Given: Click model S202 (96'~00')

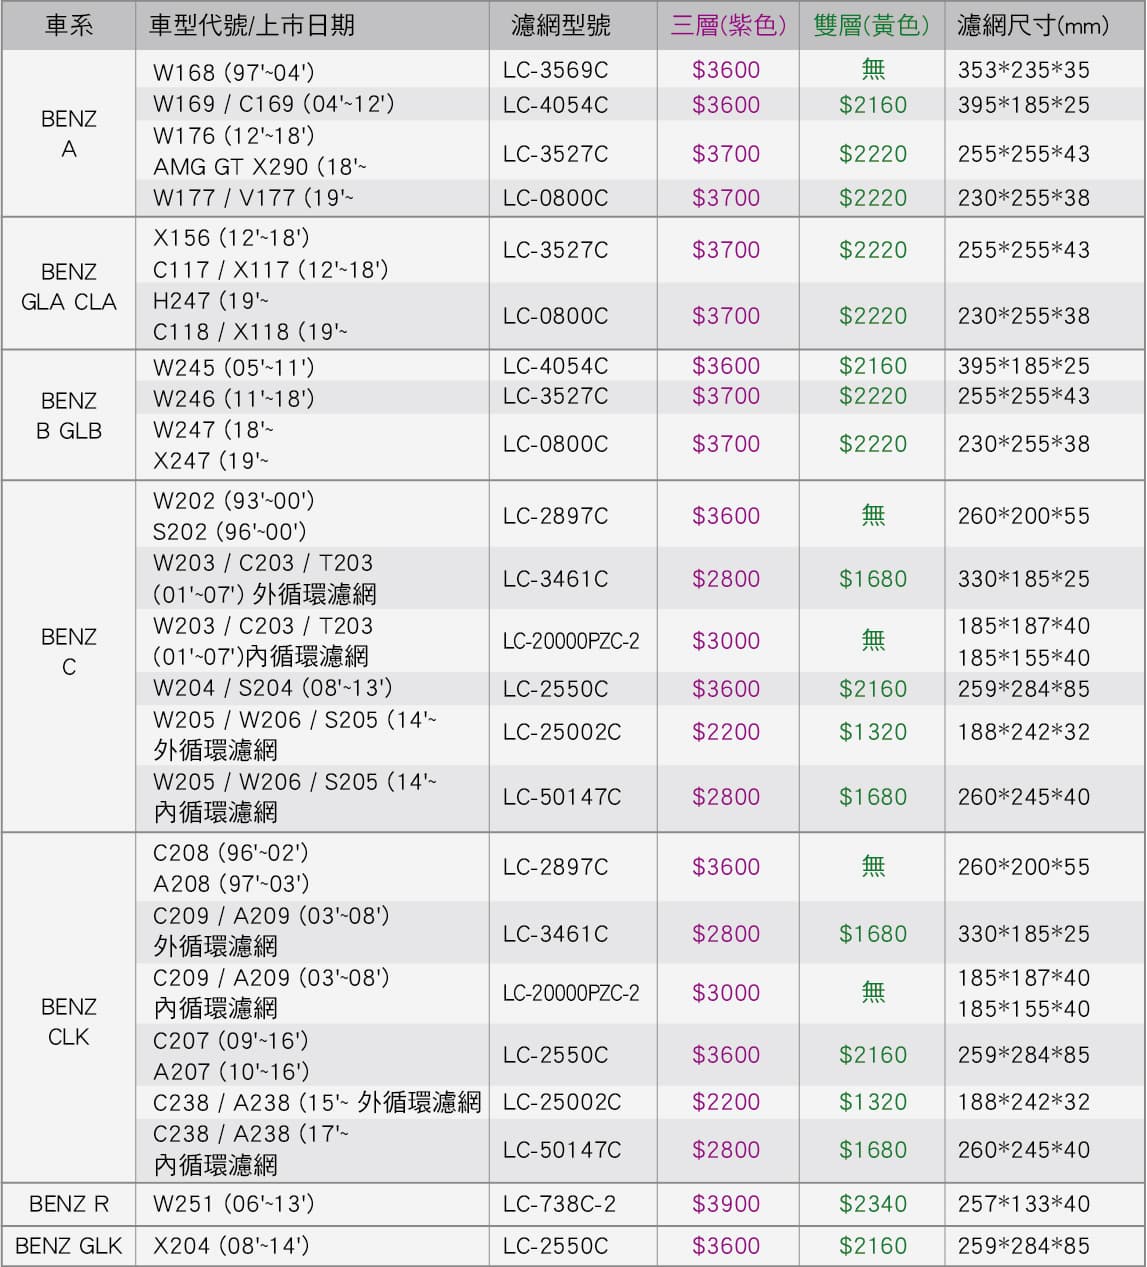Looking at the screenshot, I should [229, 531].
